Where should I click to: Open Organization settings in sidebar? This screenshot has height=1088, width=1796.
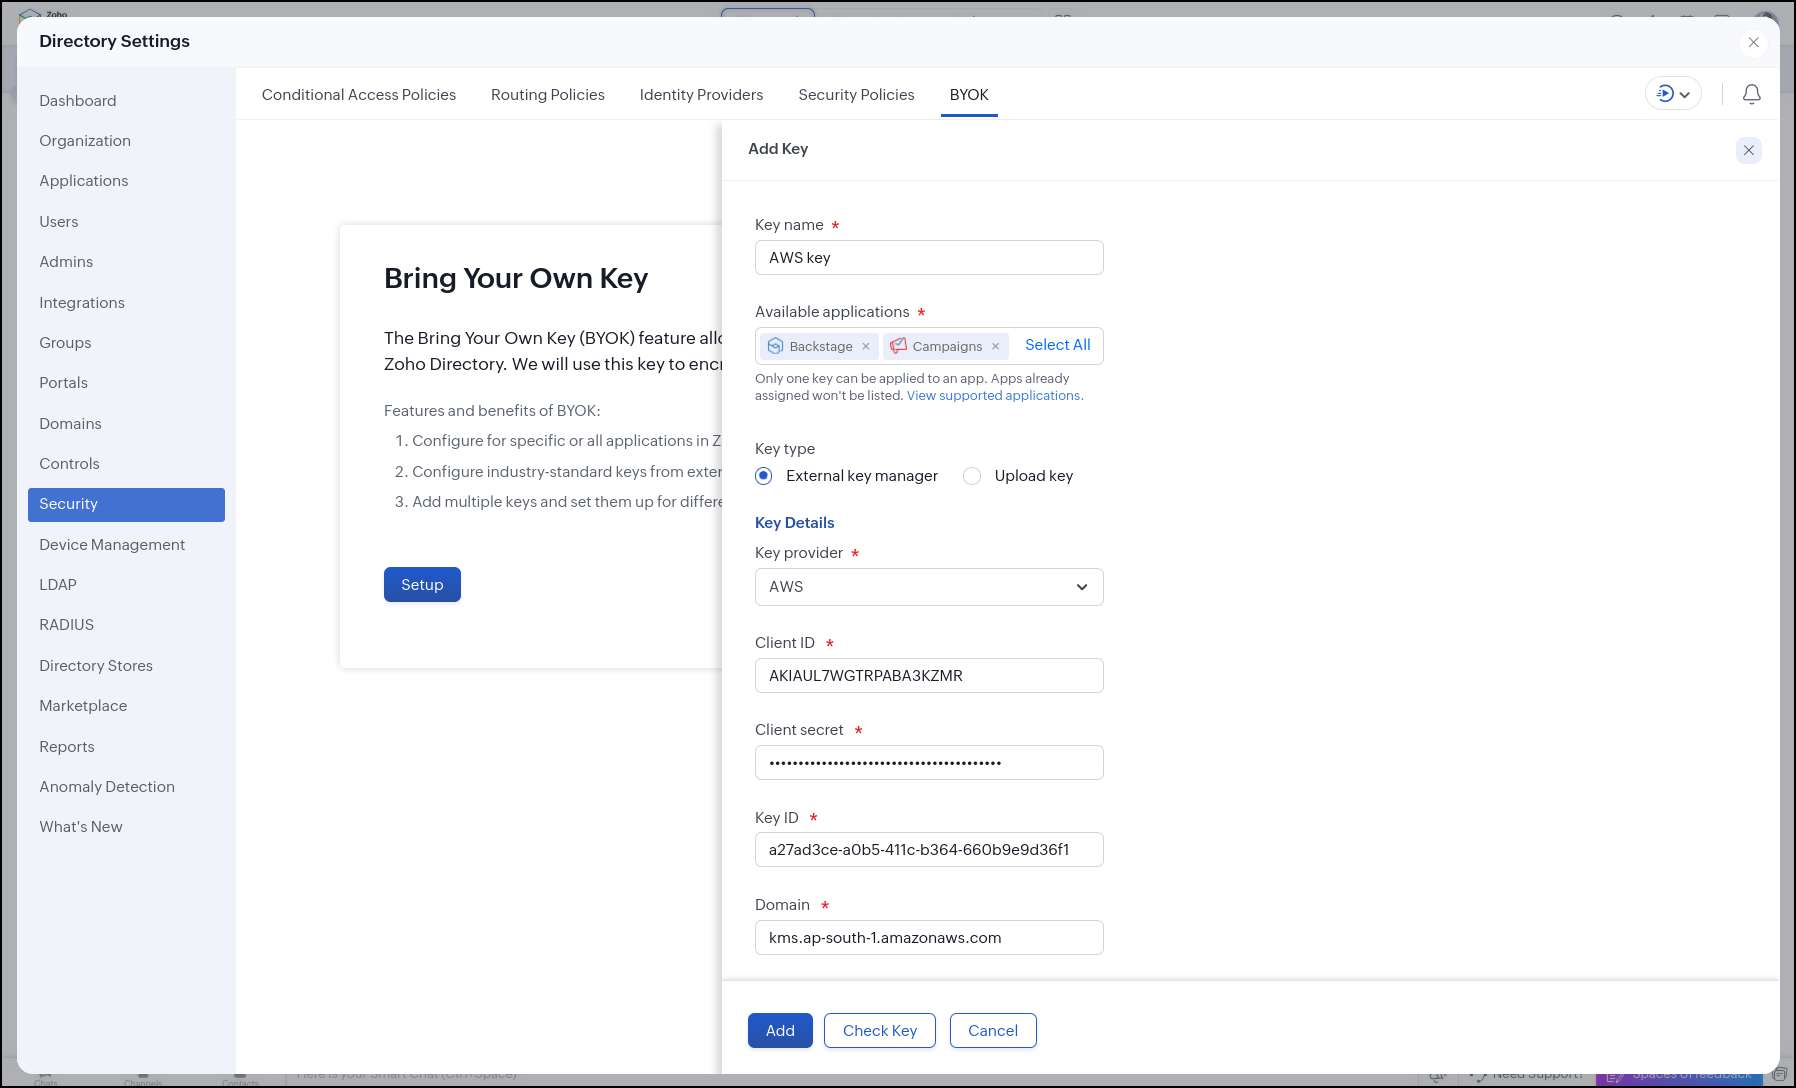coord(126,141)
